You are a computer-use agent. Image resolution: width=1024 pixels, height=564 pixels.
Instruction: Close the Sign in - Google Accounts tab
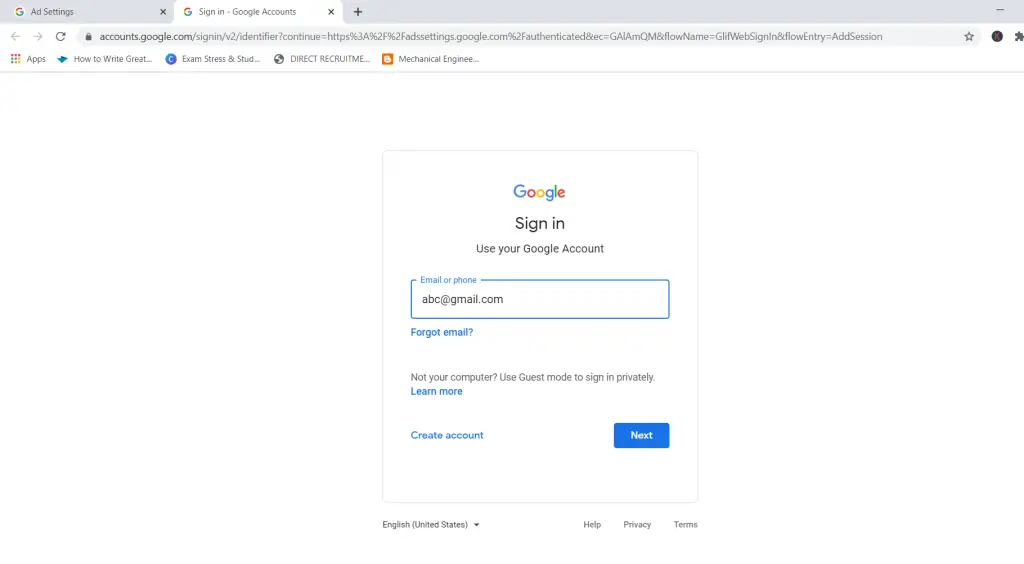tap(331, 12)
